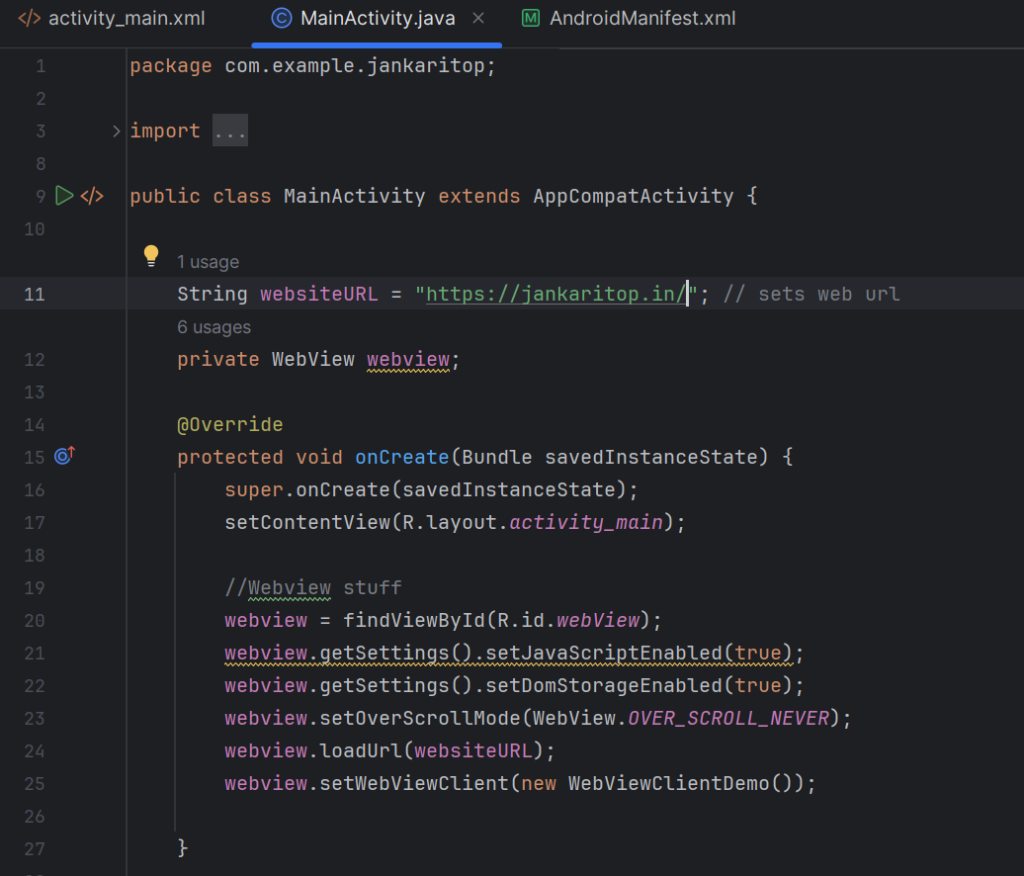Click the Java class icon on MainActivity tab
Screen dimensions: 1024x876
[x=281, y=18]
